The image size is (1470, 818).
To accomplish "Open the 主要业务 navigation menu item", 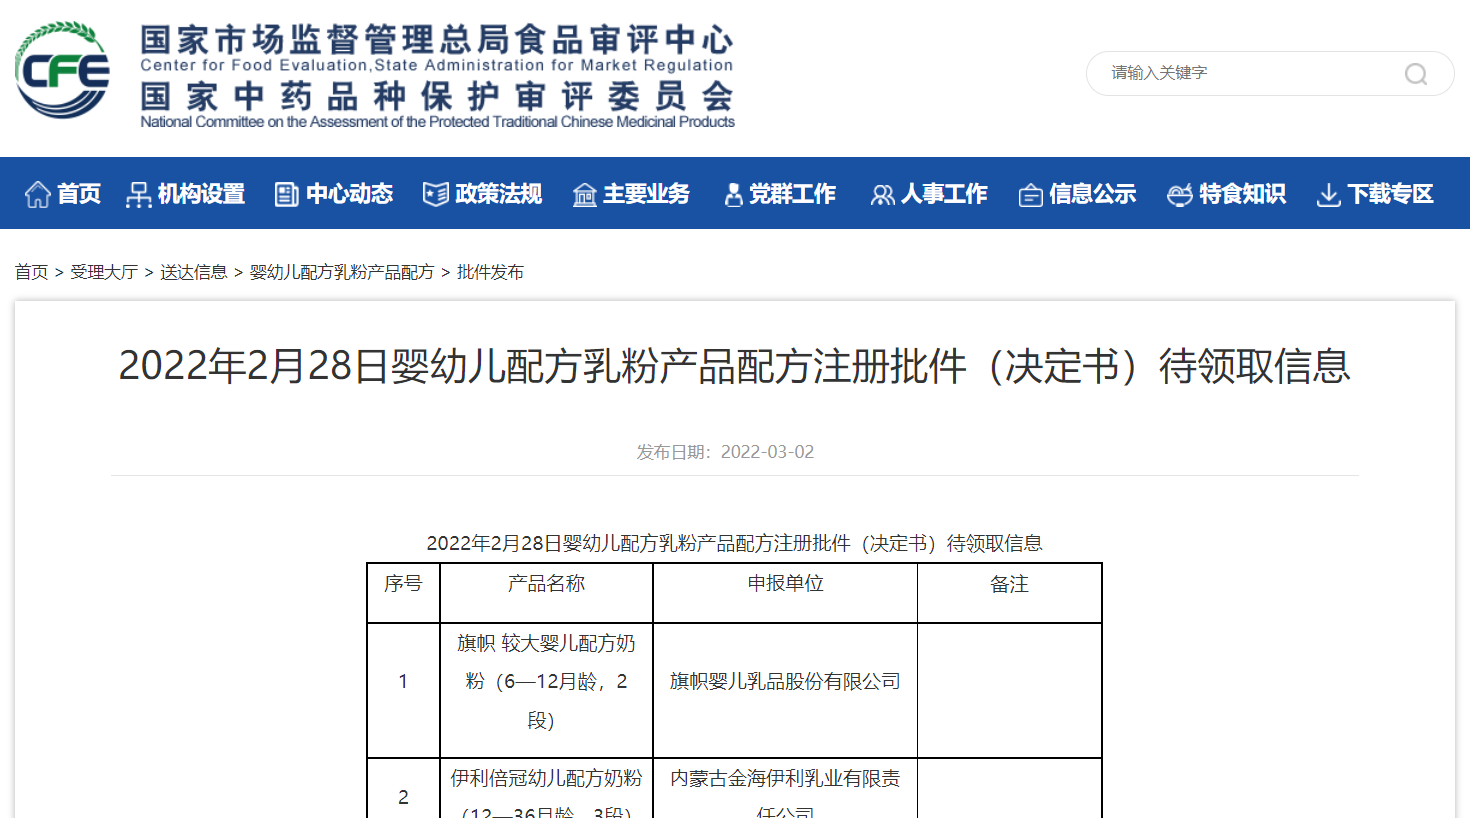I will pos(646,193).
